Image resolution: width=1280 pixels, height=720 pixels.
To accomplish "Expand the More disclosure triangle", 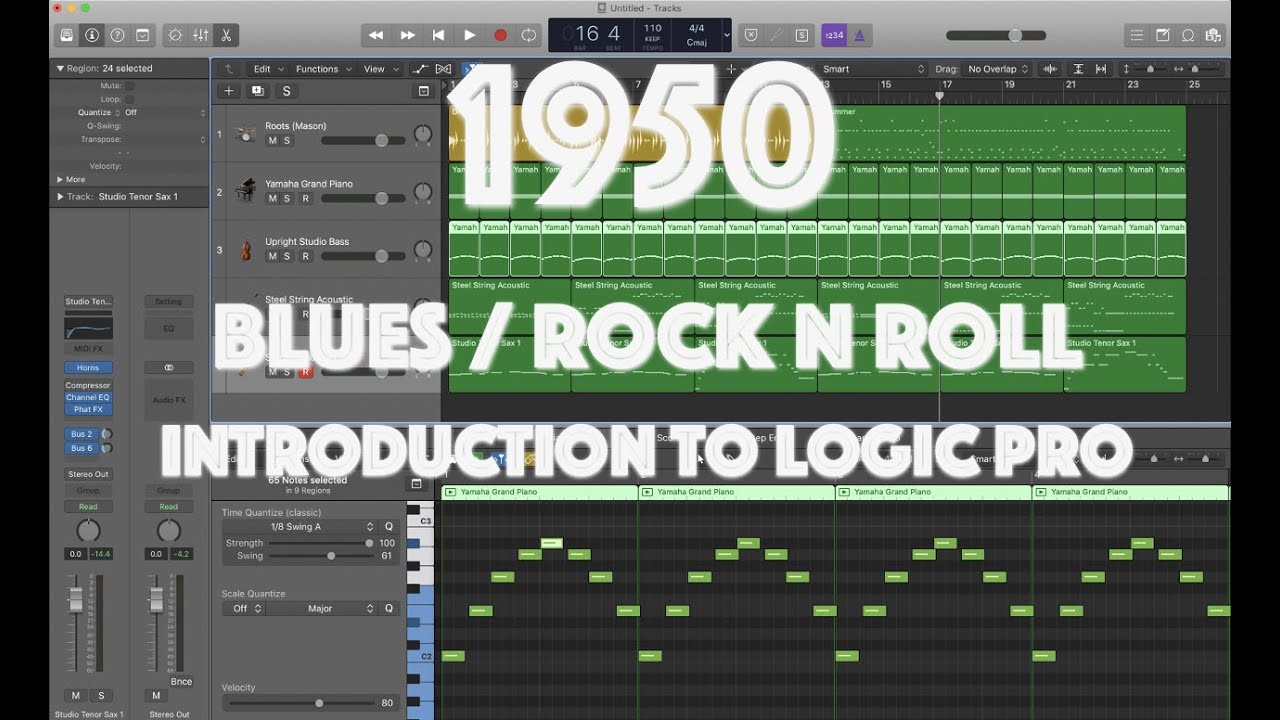I will click(60, 180).
